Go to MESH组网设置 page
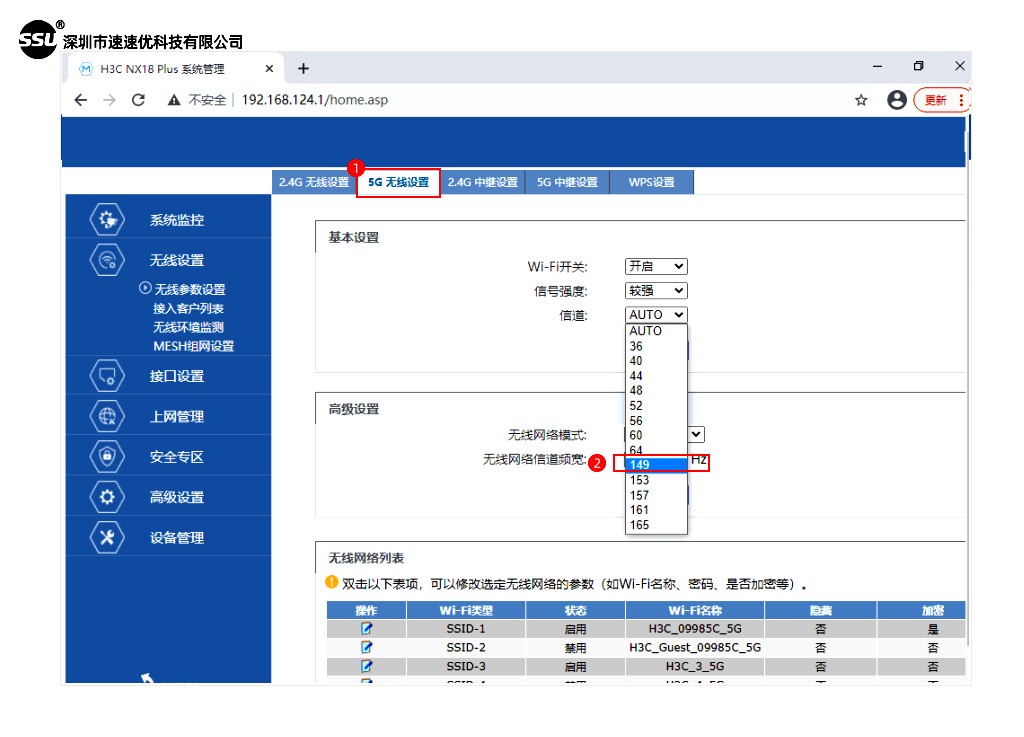Screen dimensions: 1024x737 click(x=193, y=346)
